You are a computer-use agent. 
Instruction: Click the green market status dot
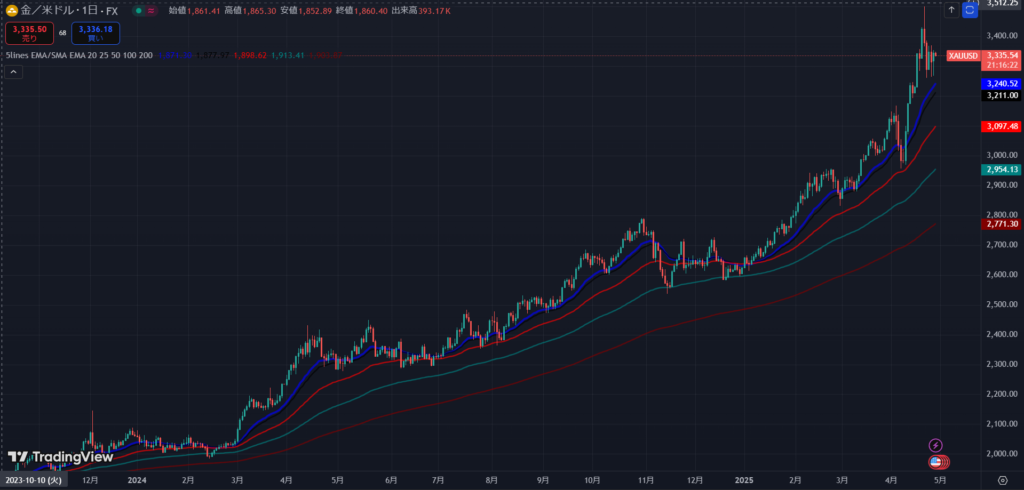pos(140,11)
